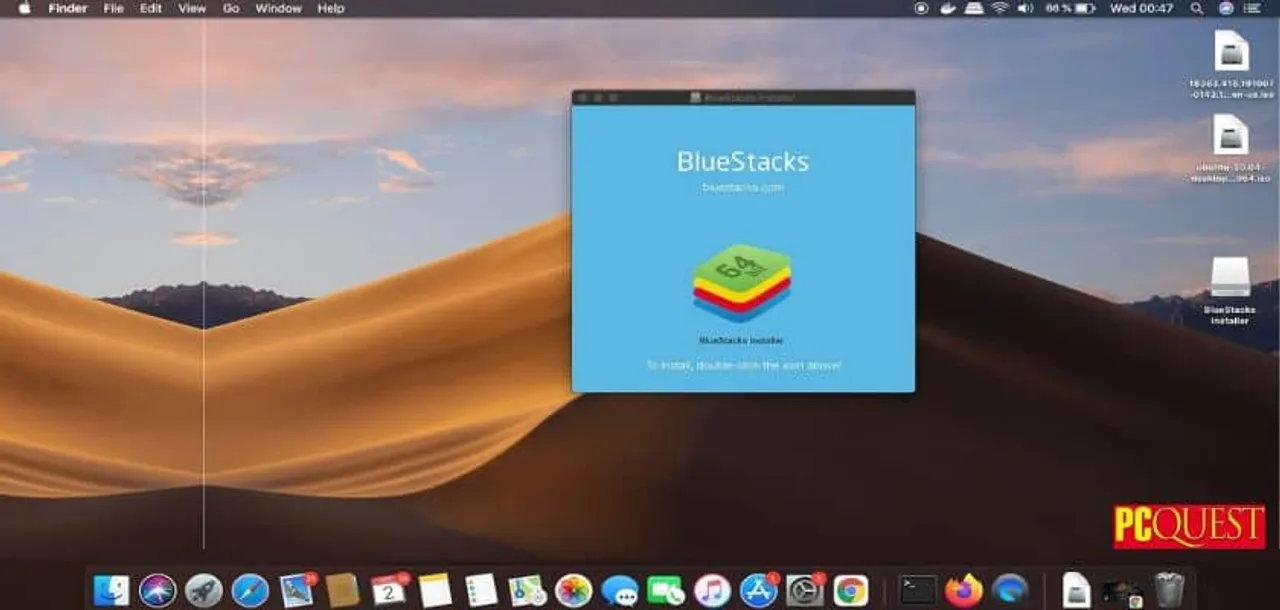Open the View menu
Image resolution: width=1280 pixels, height=610 pixels.
point(192,8)
